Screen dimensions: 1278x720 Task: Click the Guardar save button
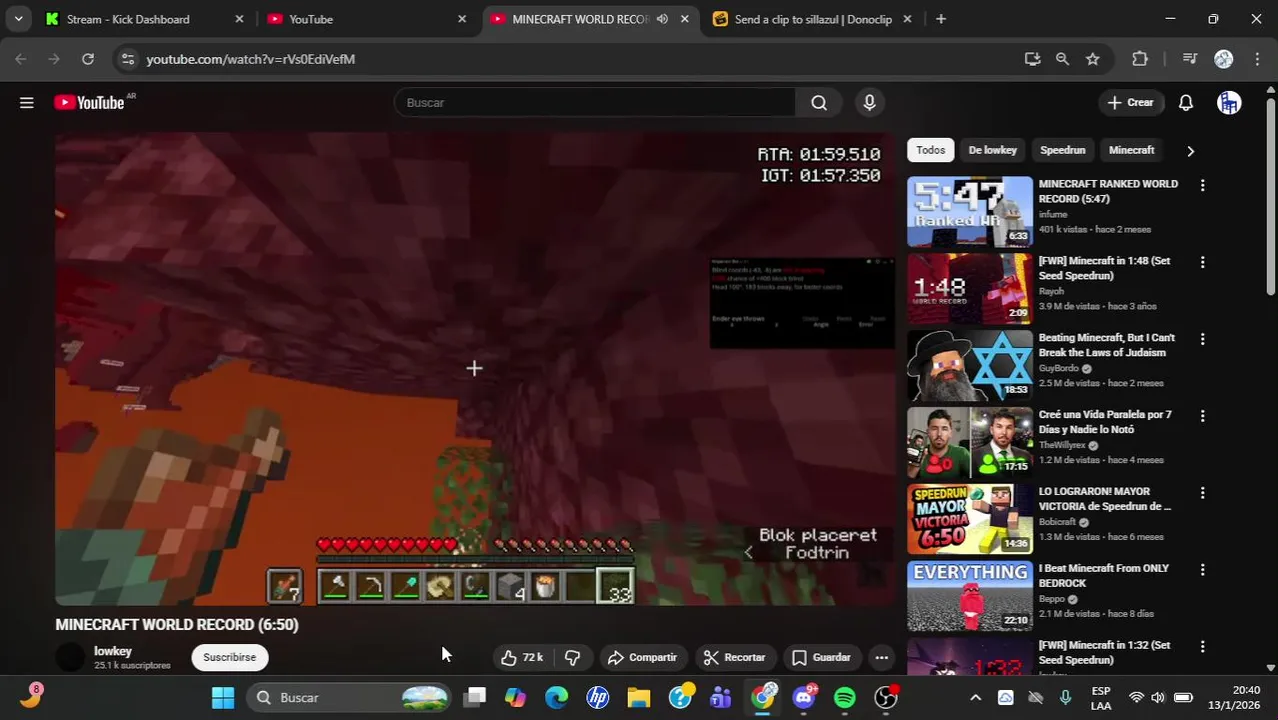pos(821,657)
